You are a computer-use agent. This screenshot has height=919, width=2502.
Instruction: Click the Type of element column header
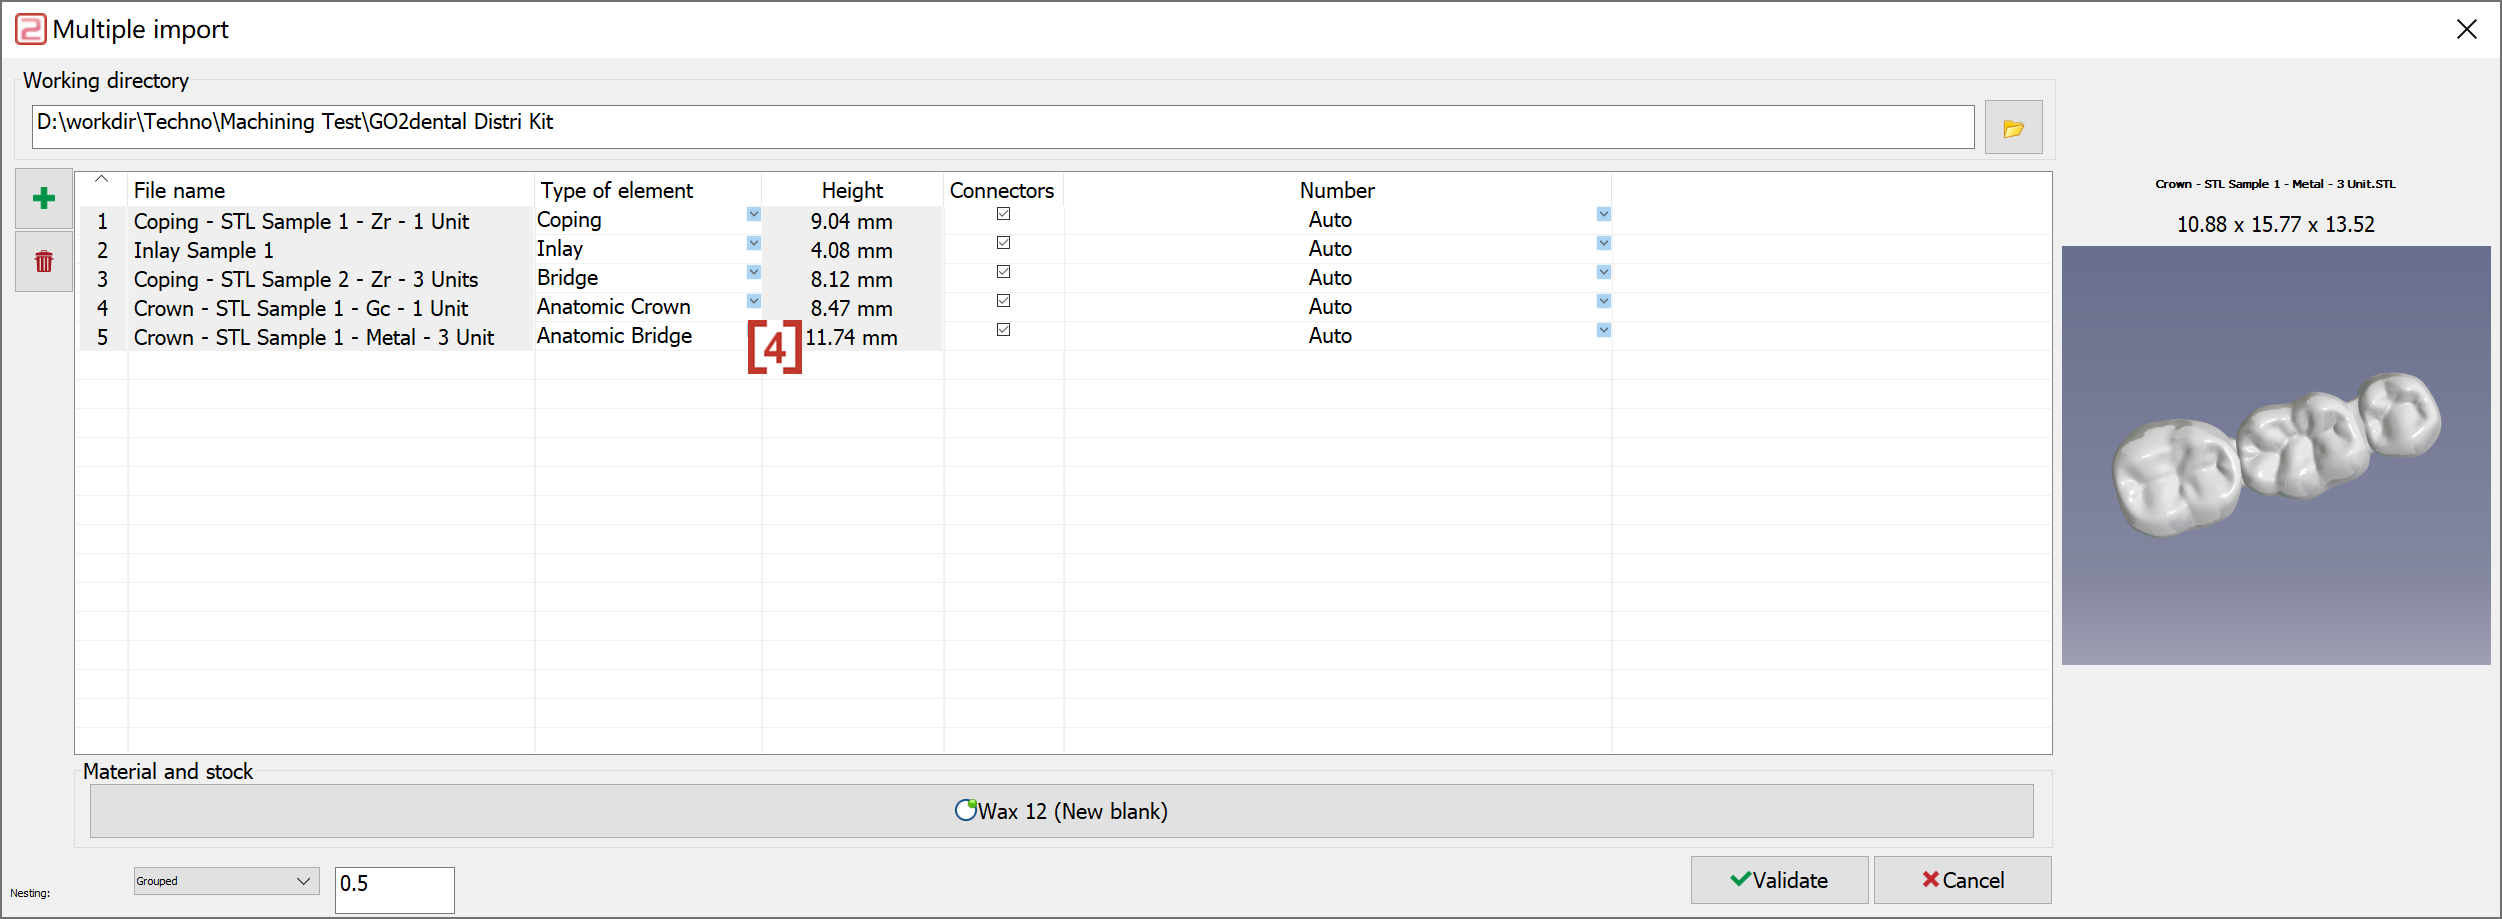point(648,190)
